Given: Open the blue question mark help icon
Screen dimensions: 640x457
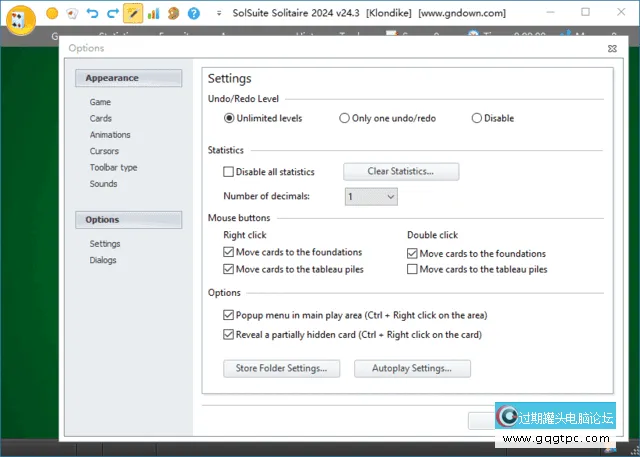Looking at the screenshot, I should (x=192, y=14).
